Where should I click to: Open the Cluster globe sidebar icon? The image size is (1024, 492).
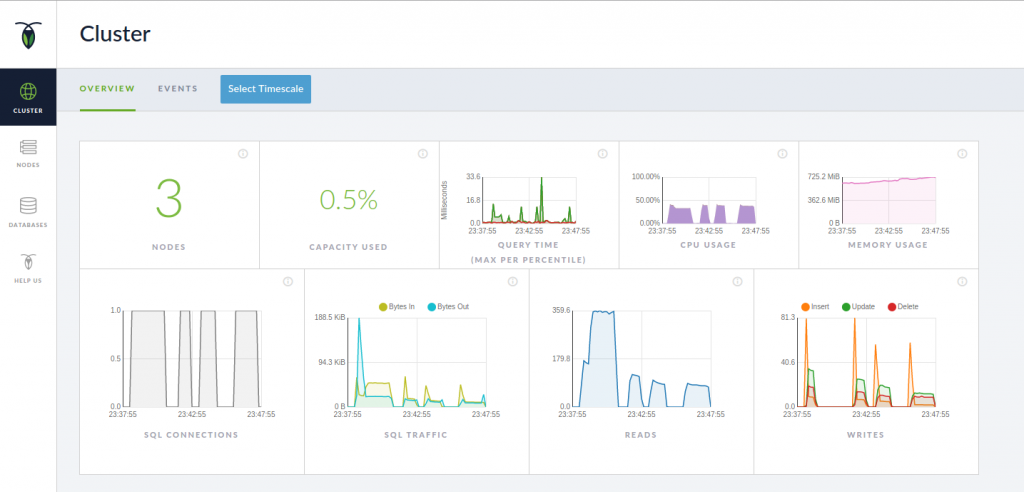click(28, 91)
